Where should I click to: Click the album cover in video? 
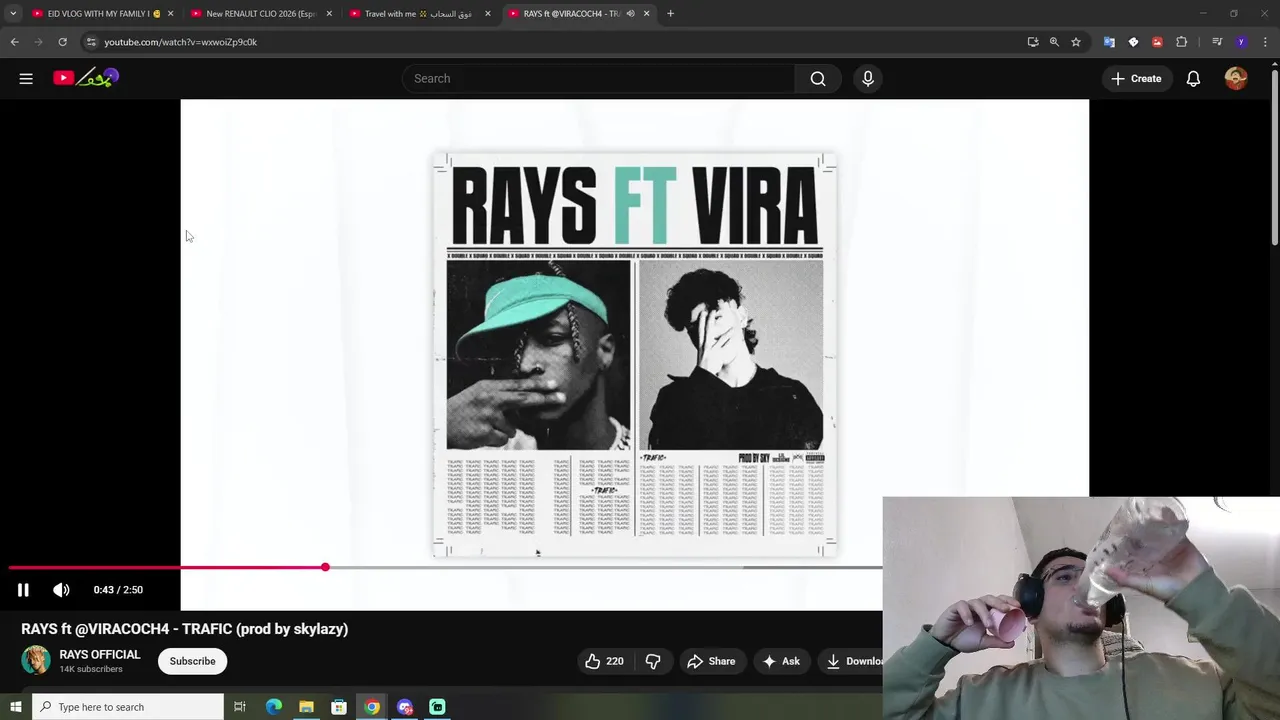[x=635, y=355]
